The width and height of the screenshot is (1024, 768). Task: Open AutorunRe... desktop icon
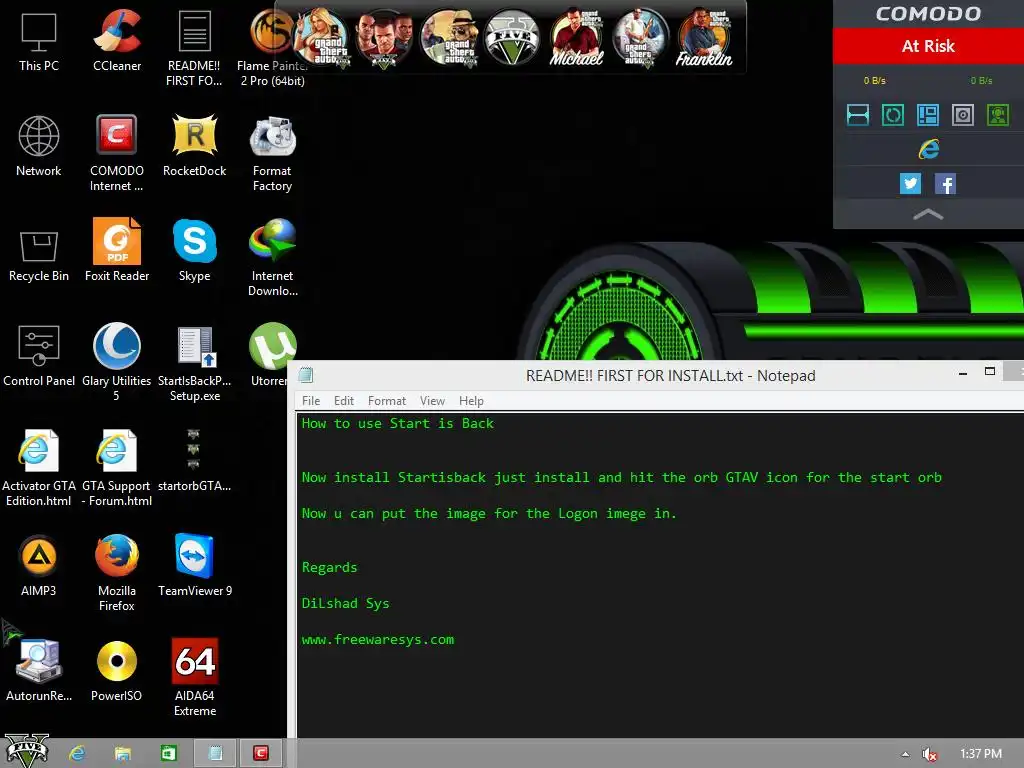[39, 669]
